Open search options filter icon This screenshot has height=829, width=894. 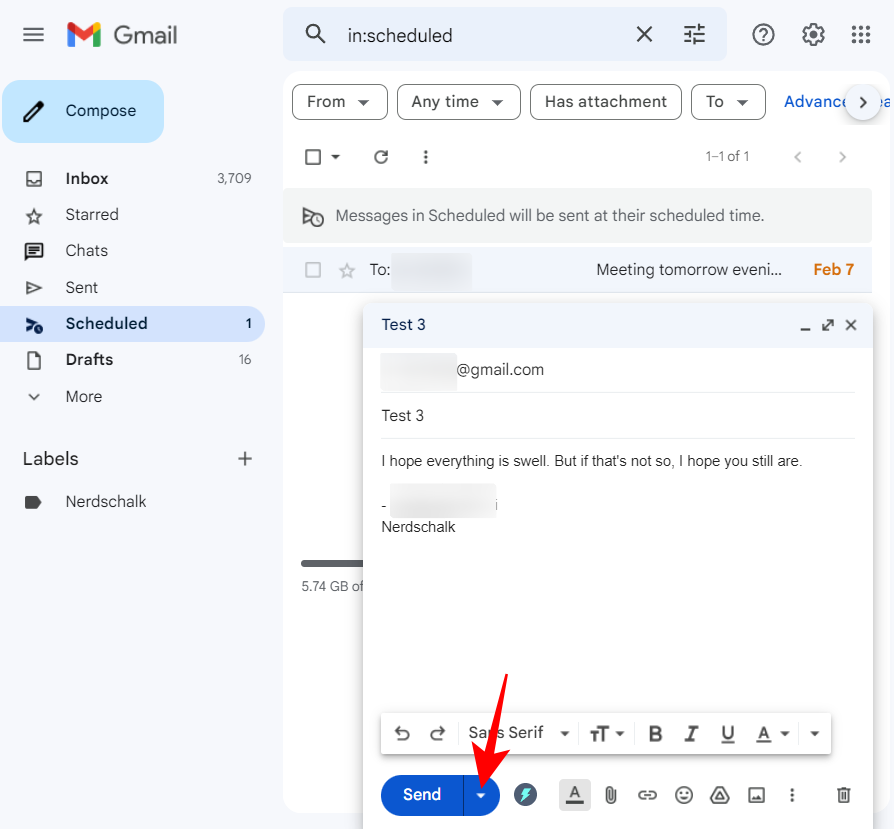694,35
